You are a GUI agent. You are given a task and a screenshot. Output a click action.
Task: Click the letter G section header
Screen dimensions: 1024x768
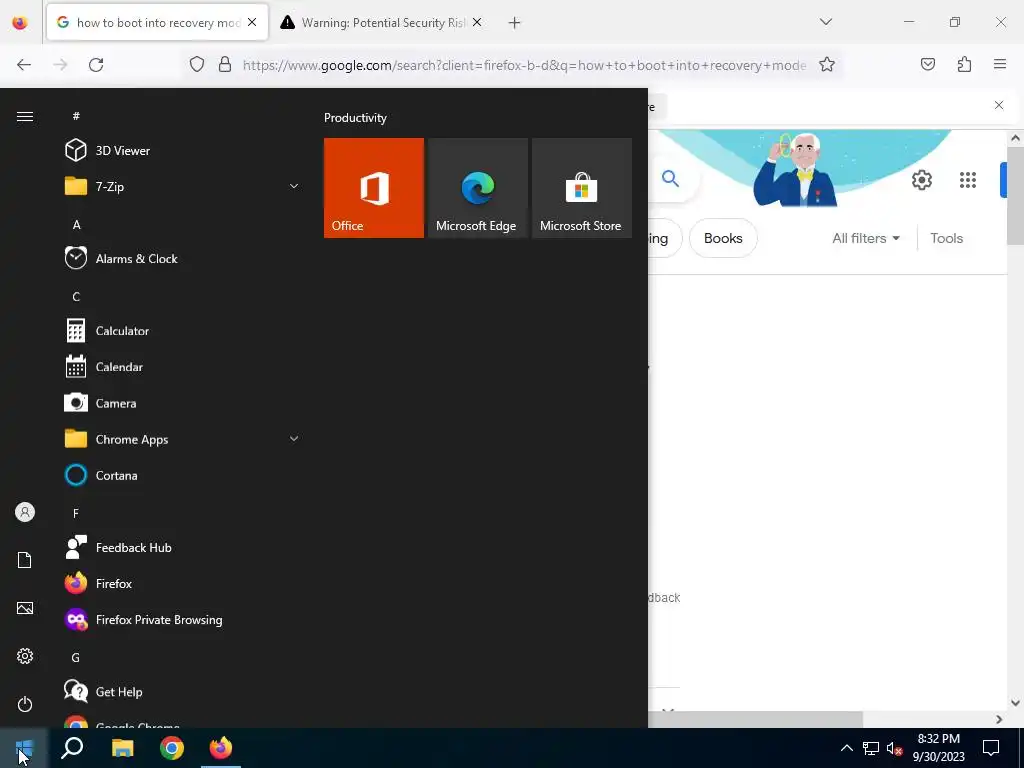coord(76,658)
